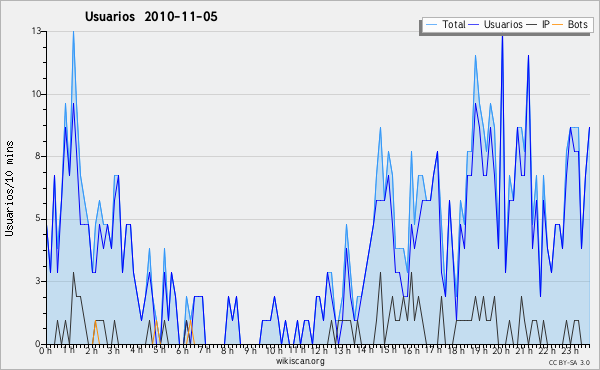Click the 'wikiscan.org' caption

point(300,361)
